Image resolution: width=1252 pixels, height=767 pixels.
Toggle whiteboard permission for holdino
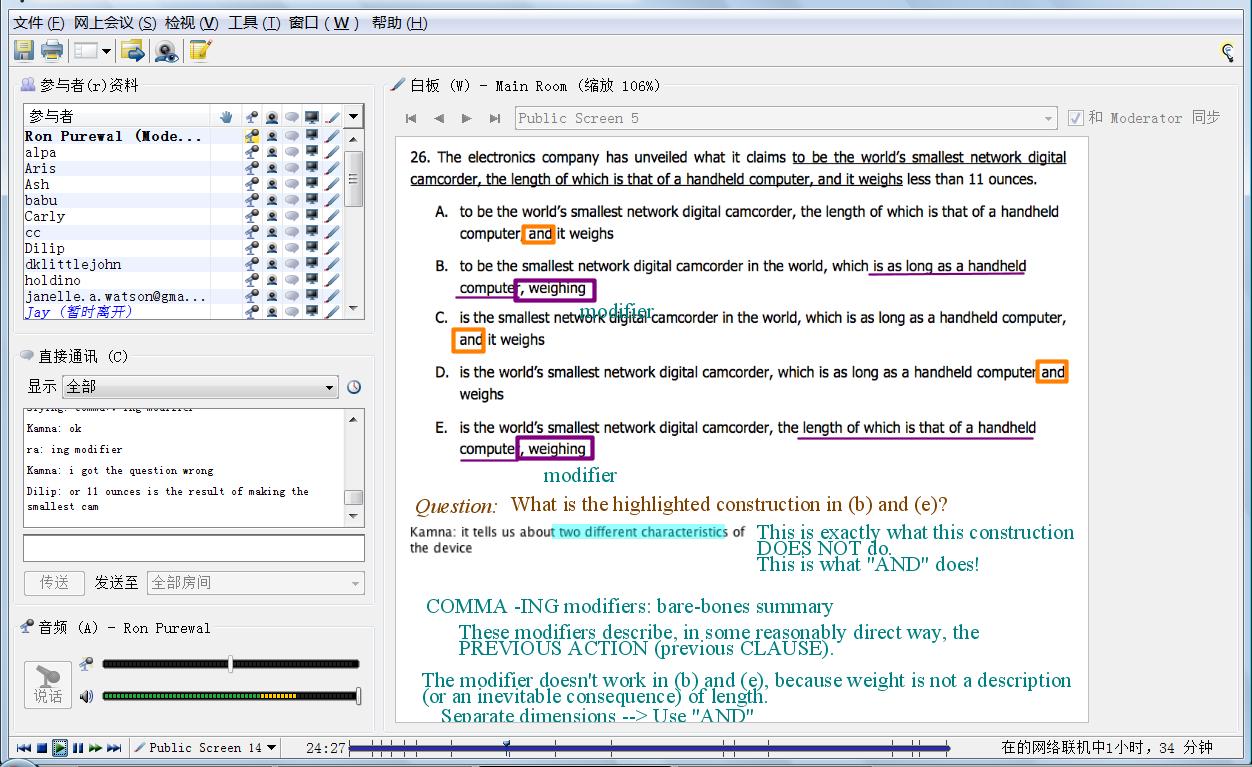pos(332,280)
